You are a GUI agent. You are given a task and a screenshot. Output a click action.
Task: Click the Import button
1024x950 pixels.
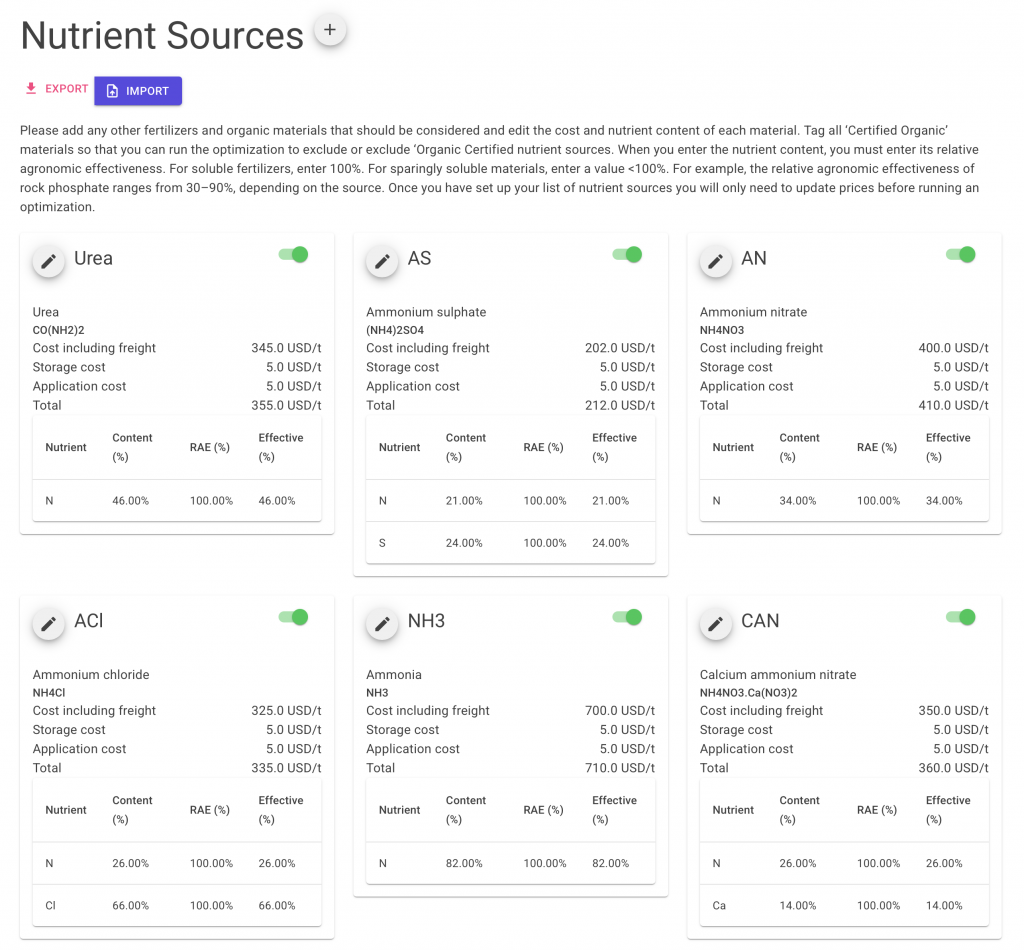pyautogui.click(x=138, y=91)
